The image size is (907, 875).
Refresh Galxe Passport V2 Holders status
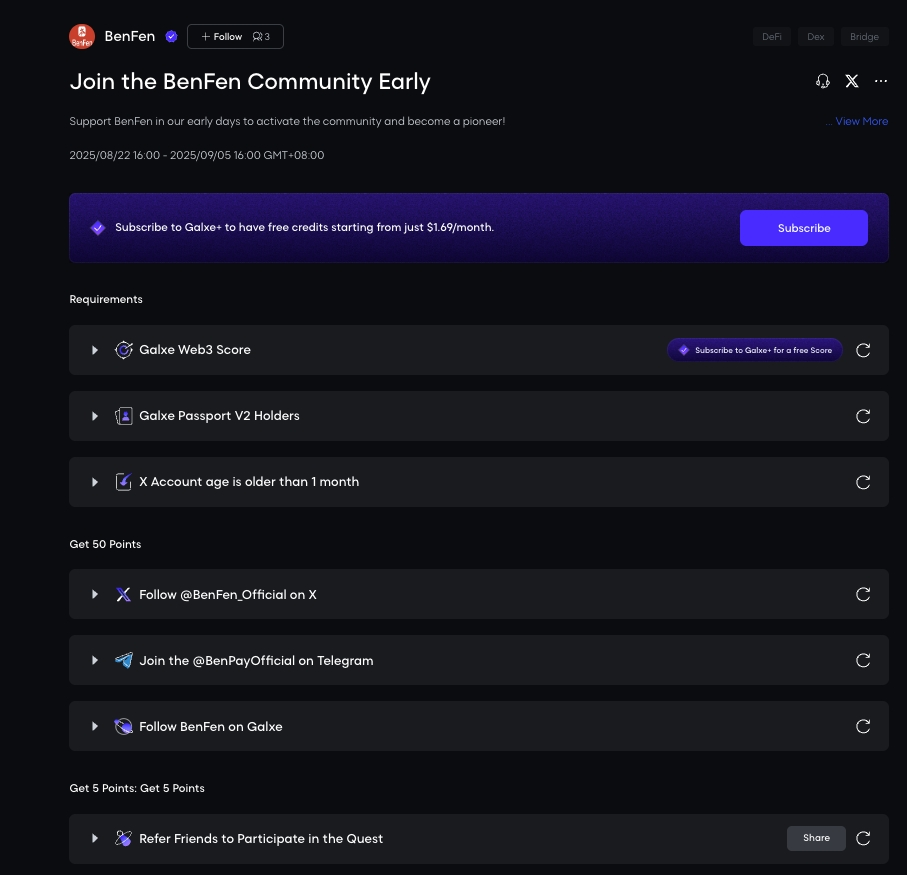pos(864,416)
